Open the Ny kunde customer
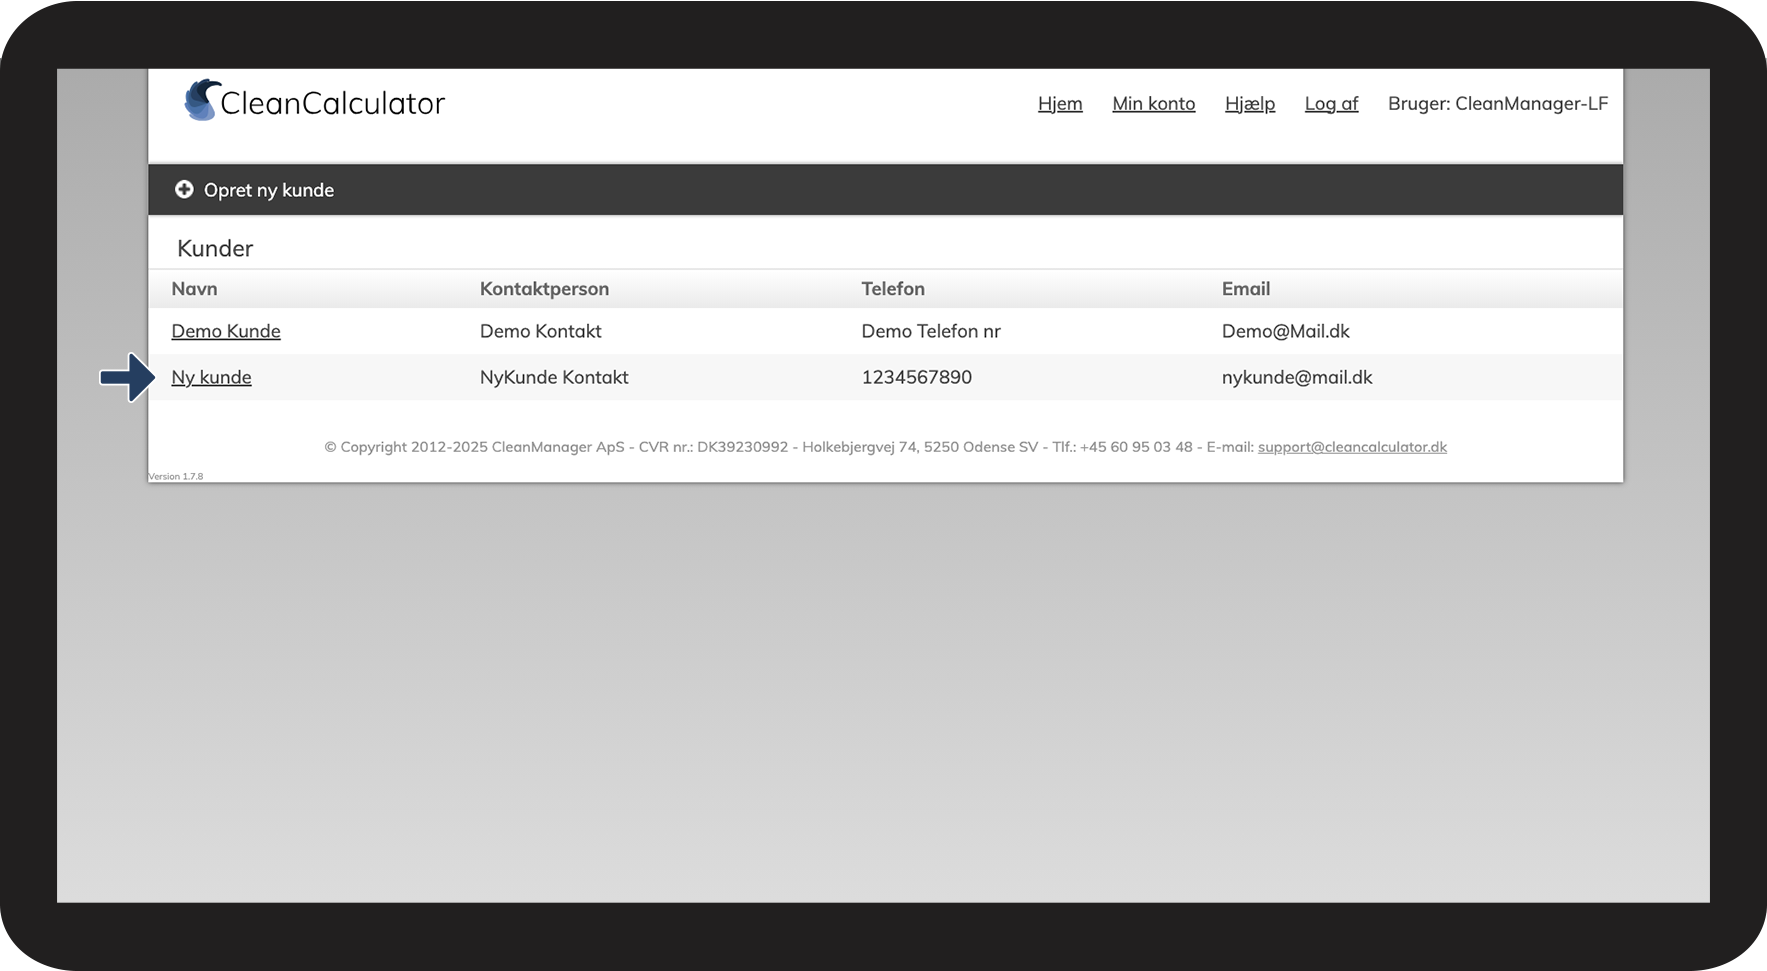1767x971 pixels. coord(211,377)
